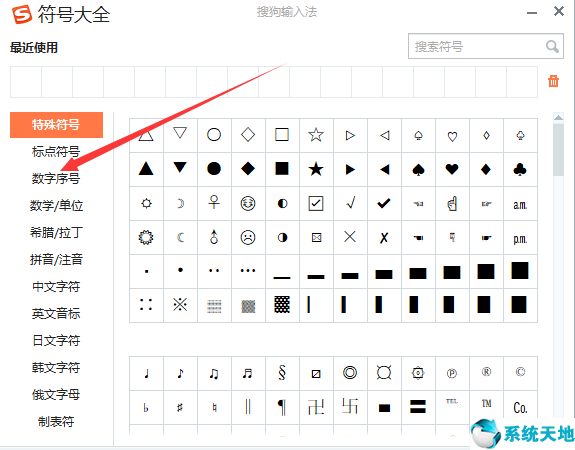This screenshot has height=450, width=575.
Task: Clear recent symbols with trash icon
Action: coord(553,81)
